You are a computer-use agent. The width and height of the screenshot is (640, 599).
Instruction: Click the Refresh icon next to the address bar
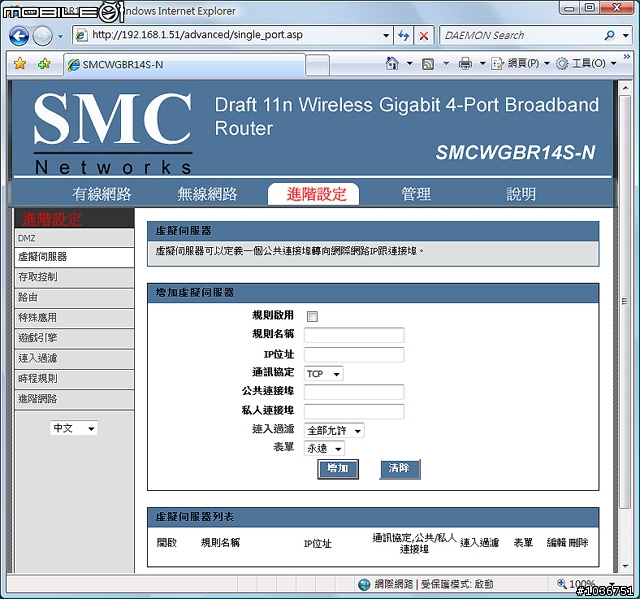click(404, 35)
